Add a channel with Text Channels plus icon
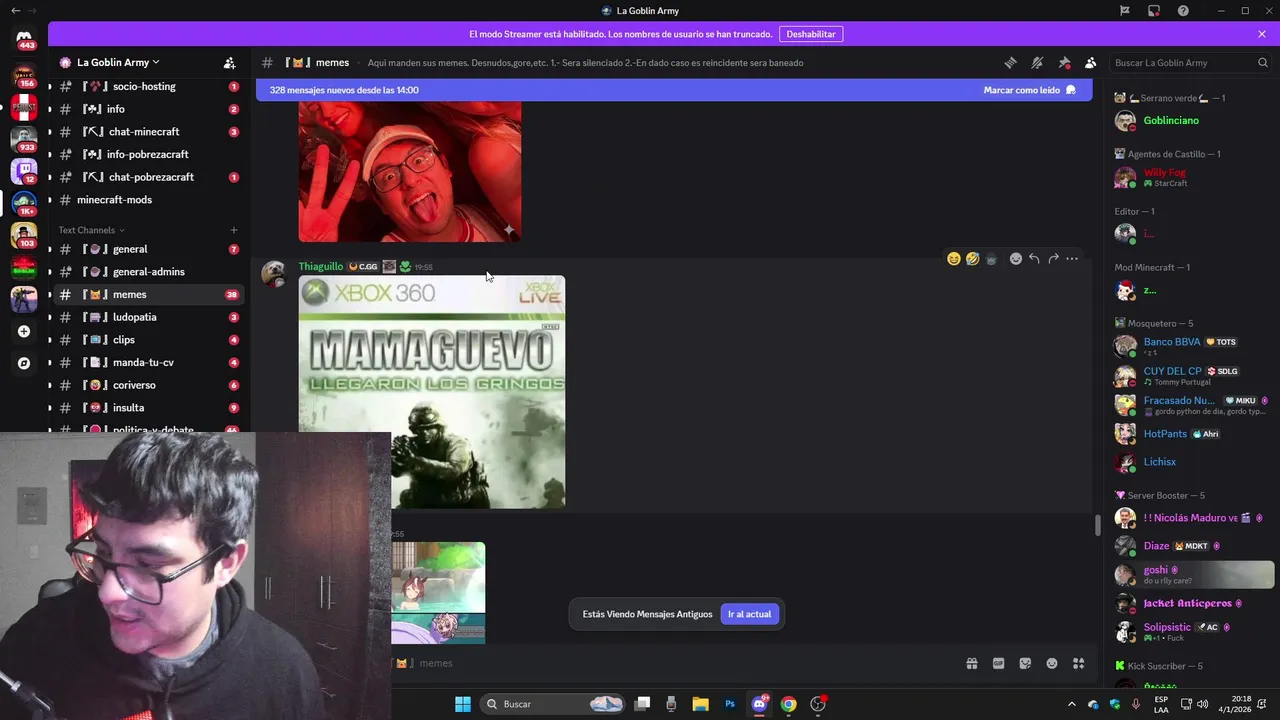The height and width of the screenshot is (720, 1280). click(234, 230)
